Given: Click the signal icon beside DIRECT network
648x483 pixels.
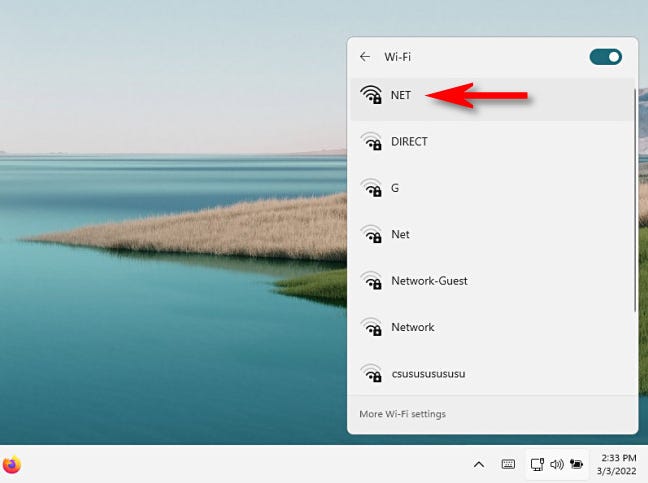Looking at the screenshot, I should (371, 141).
